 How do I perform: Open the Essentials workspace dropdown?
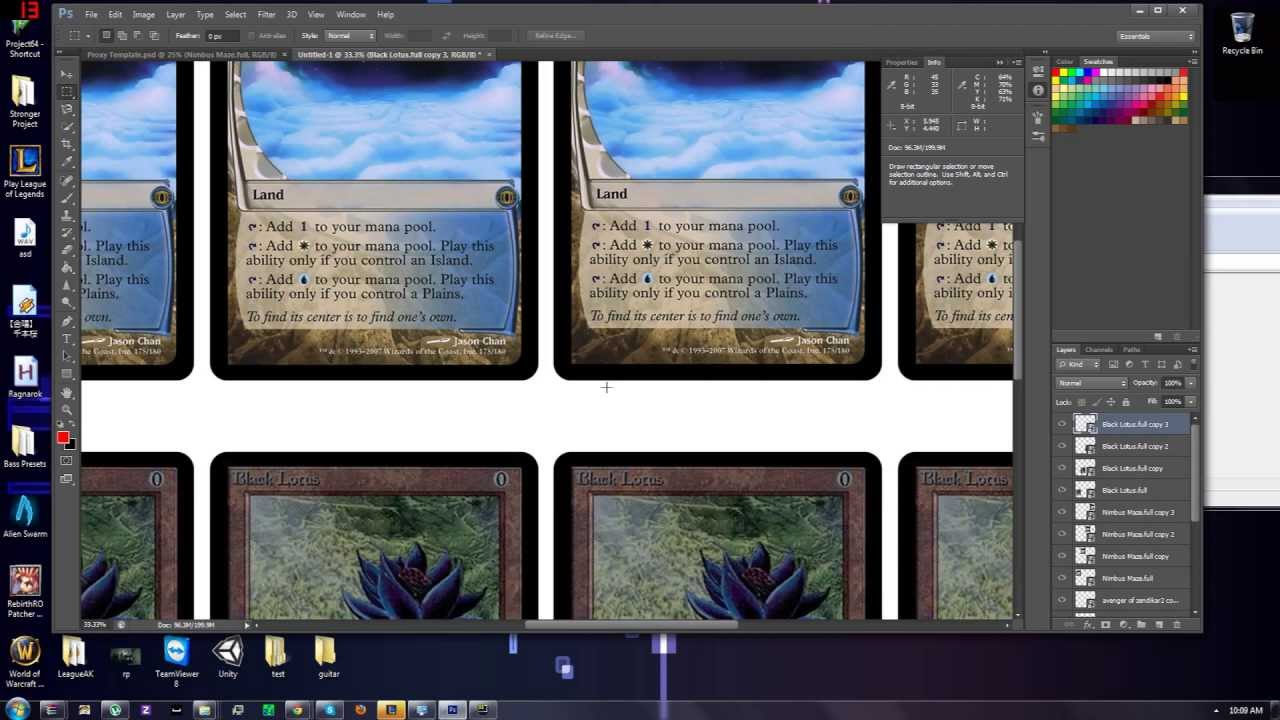pyautogui.click(x=1156, y=36)
